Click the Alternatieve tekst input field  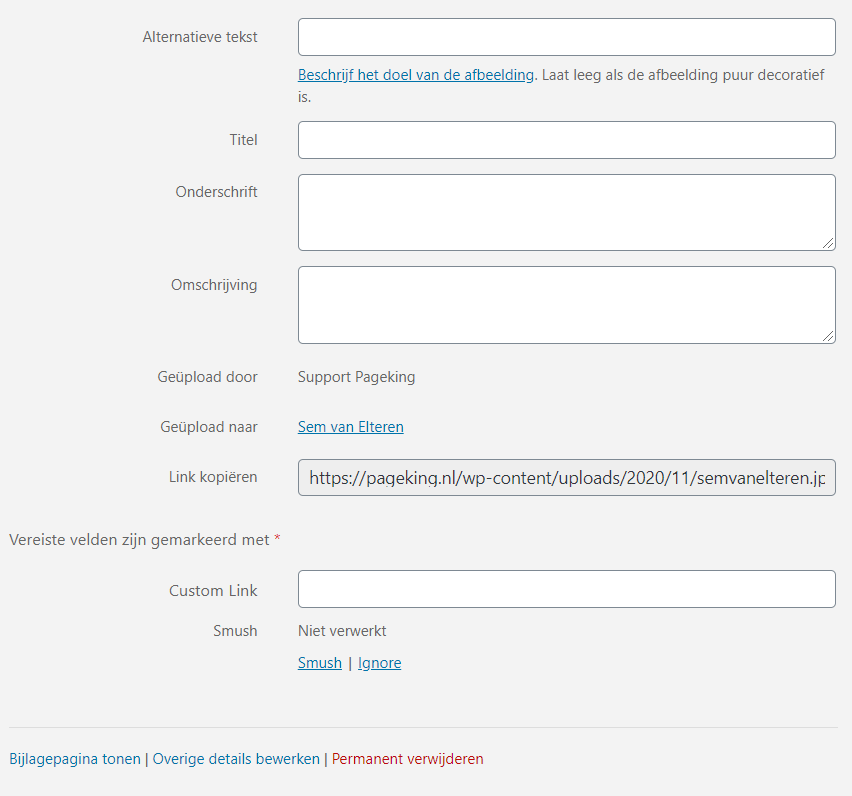coord(566,37)
